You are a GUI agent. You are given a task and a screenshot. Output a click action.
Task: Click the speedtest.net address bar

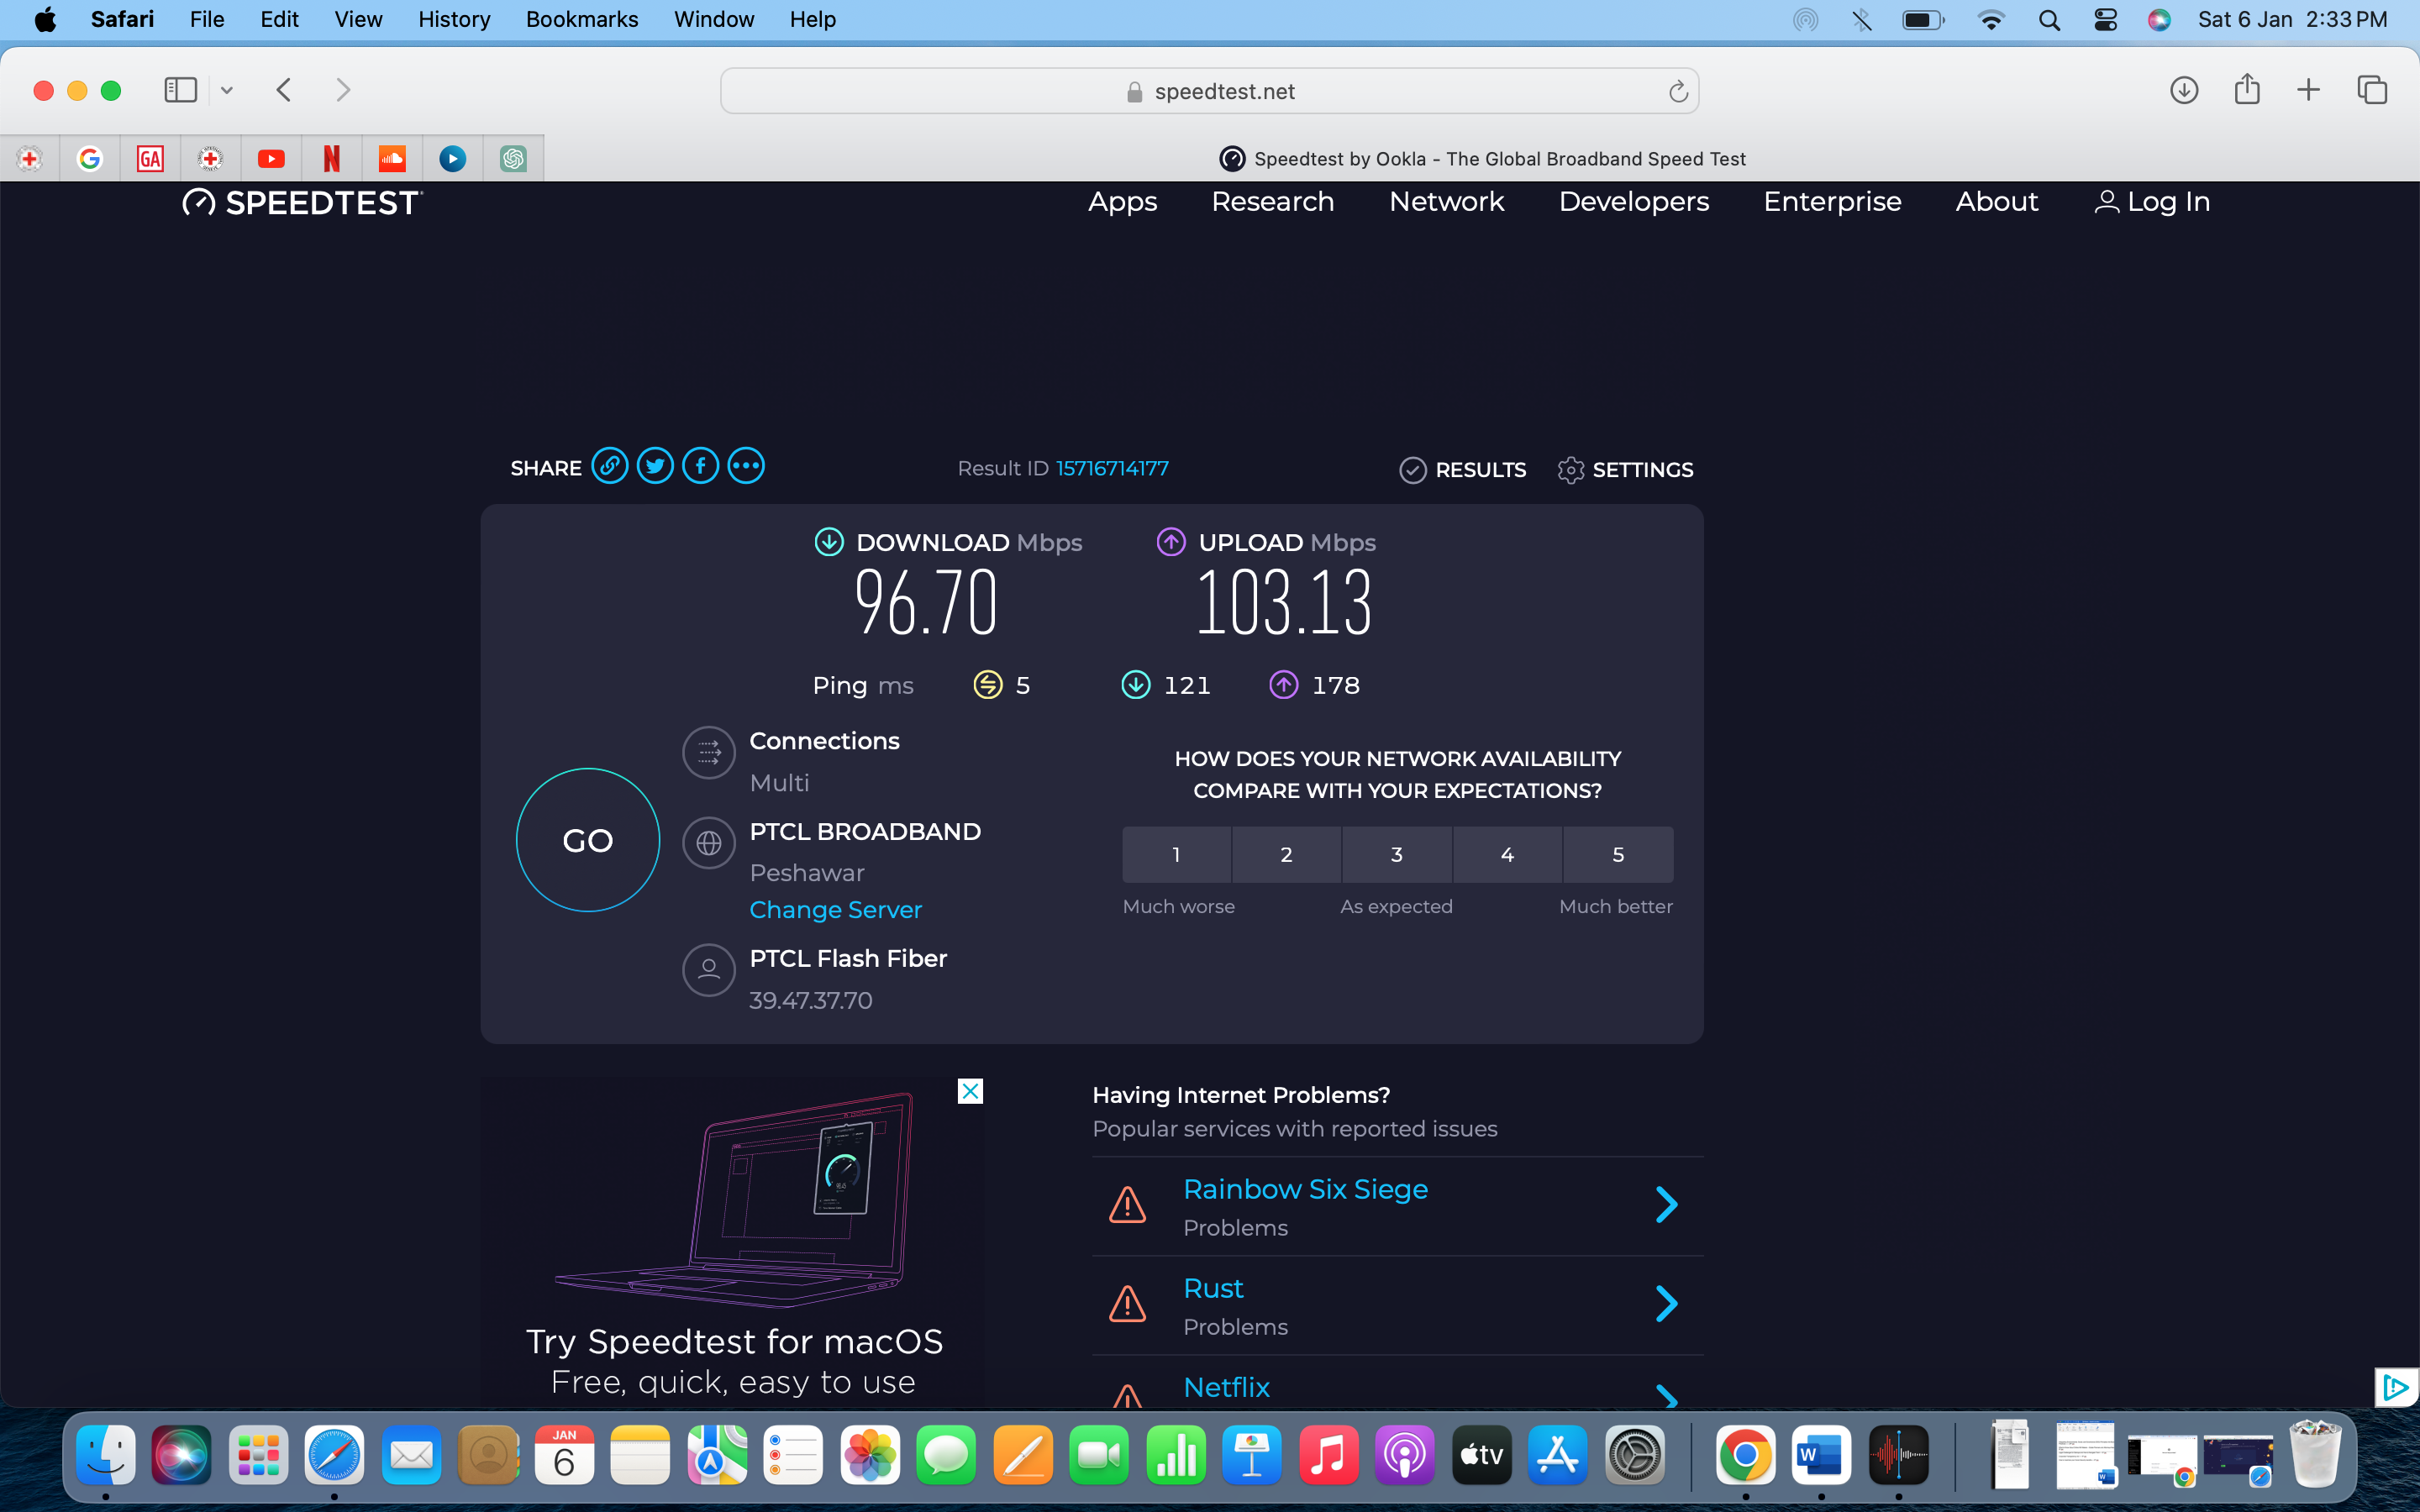[1209, 91]
